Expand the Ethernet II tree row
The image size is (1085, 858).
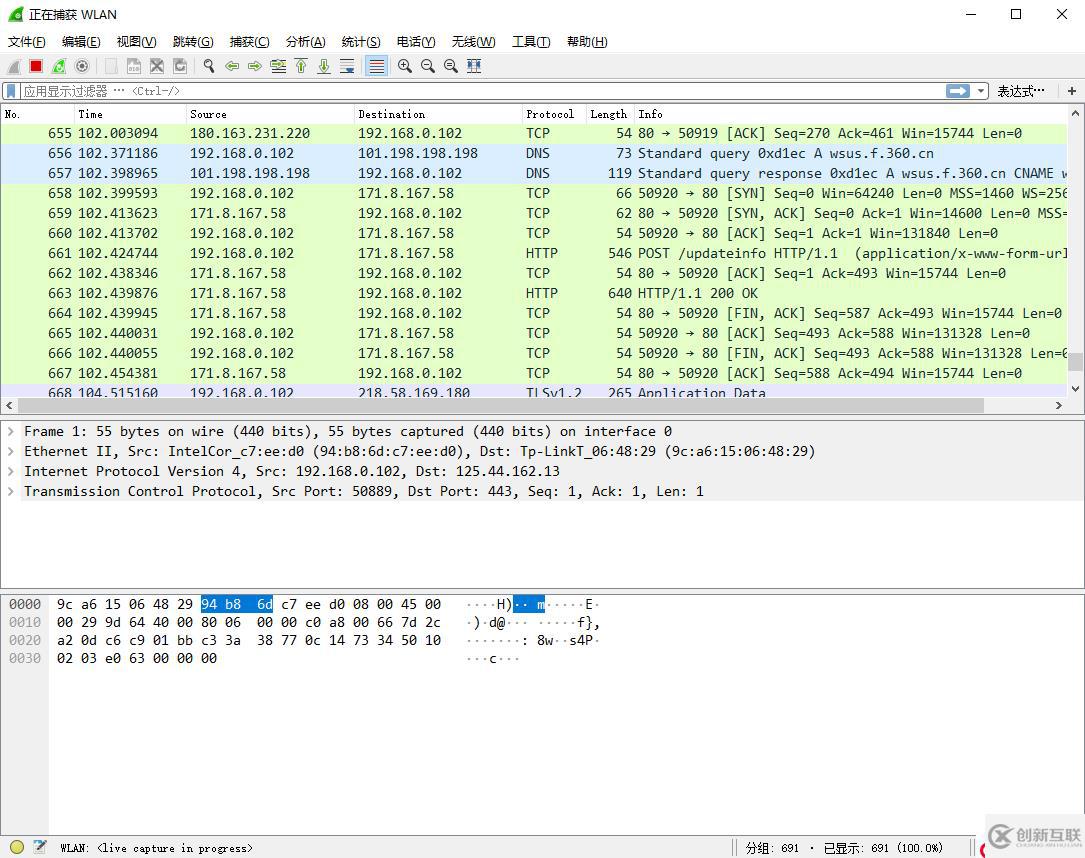click(10, 452)
